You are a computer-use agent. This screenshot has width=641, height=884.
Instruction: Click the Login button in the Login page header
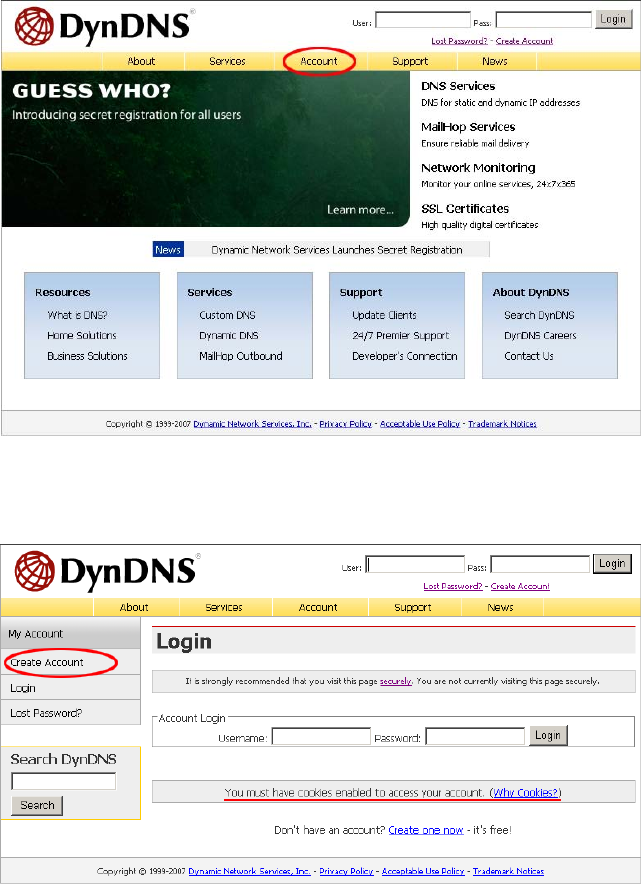[x=612, y=564]
